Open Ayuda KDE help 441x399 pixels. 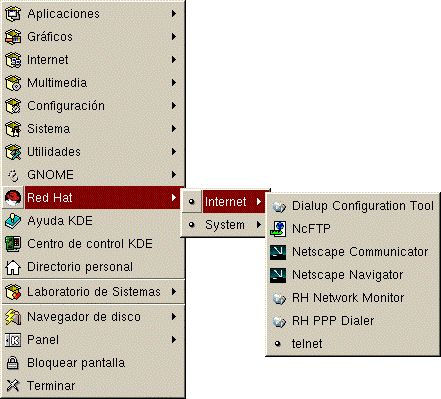93,221
